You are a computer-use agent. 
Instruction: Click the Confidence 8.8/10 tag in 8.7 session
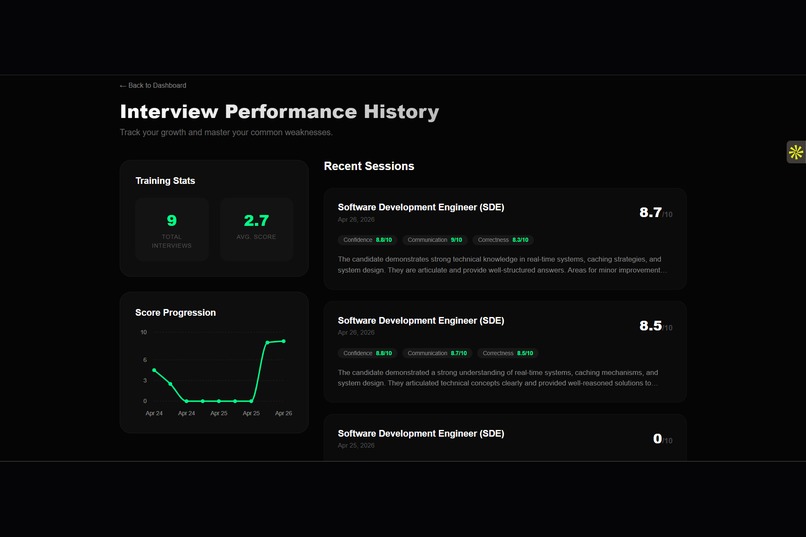[x=368, y=240]
